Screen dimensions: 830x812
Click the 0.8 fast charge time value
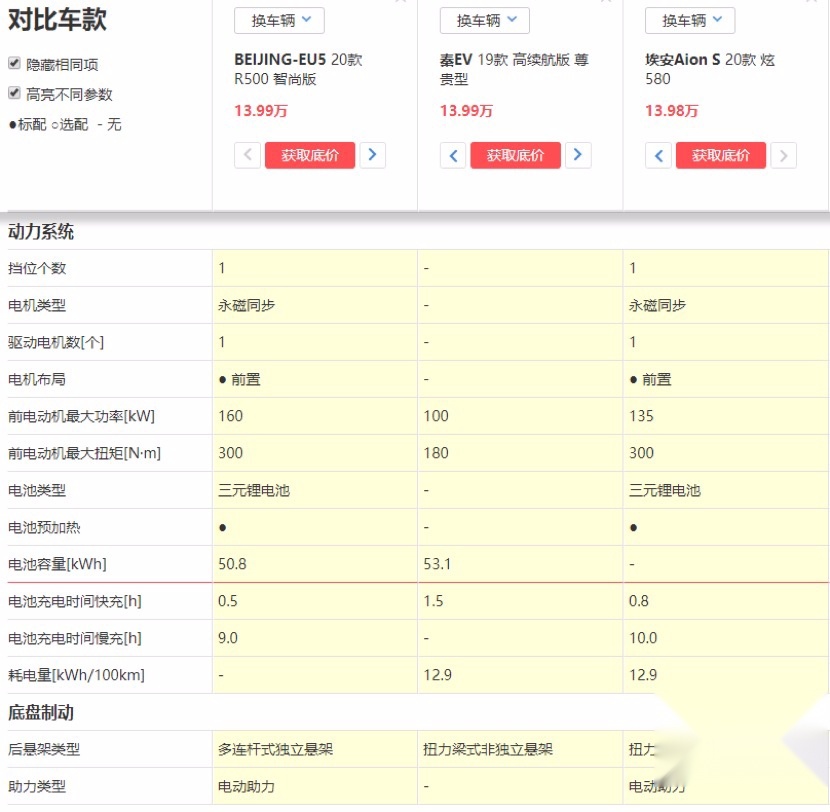pos(638,601)
